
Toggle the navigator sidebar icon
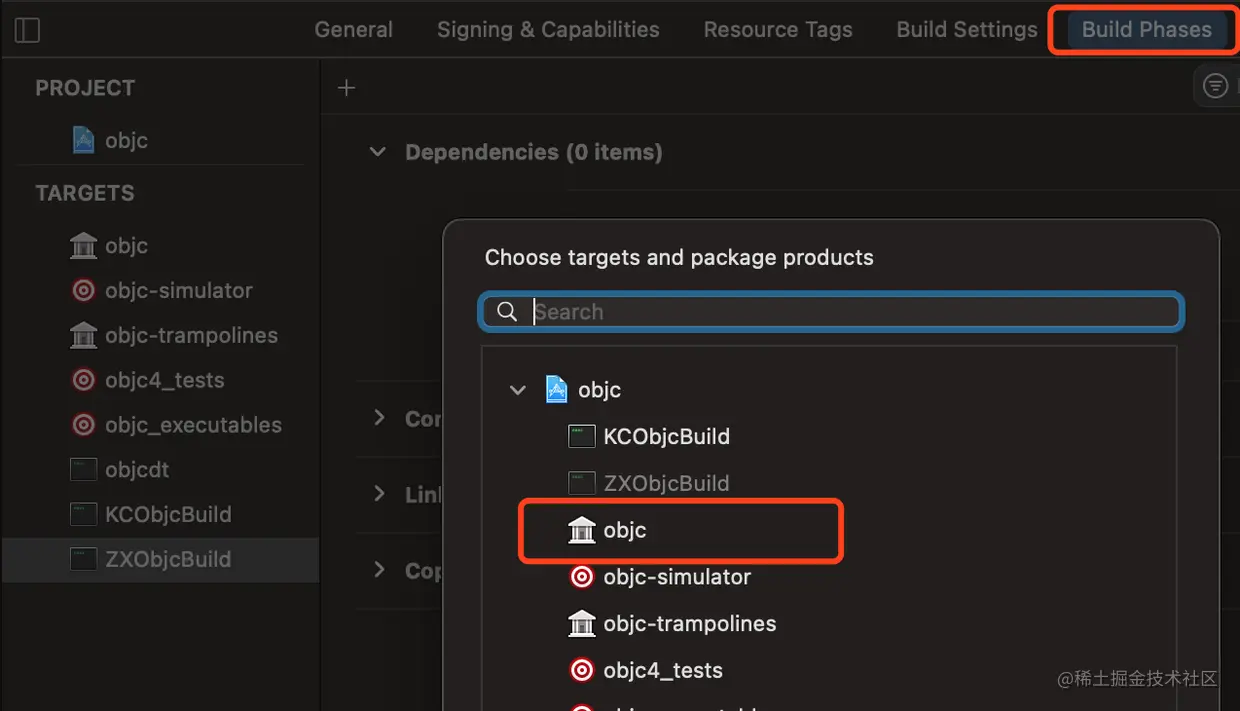28,31
